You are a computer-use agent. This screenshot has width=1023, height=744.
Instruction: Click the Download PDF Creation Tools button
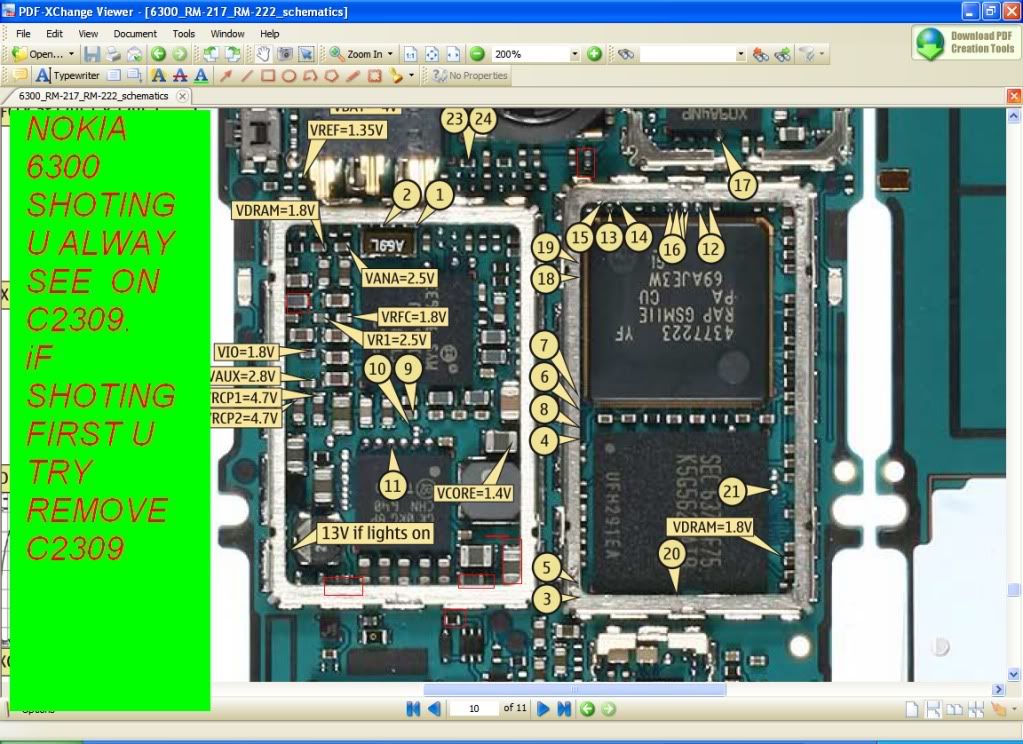coord(964,43)
